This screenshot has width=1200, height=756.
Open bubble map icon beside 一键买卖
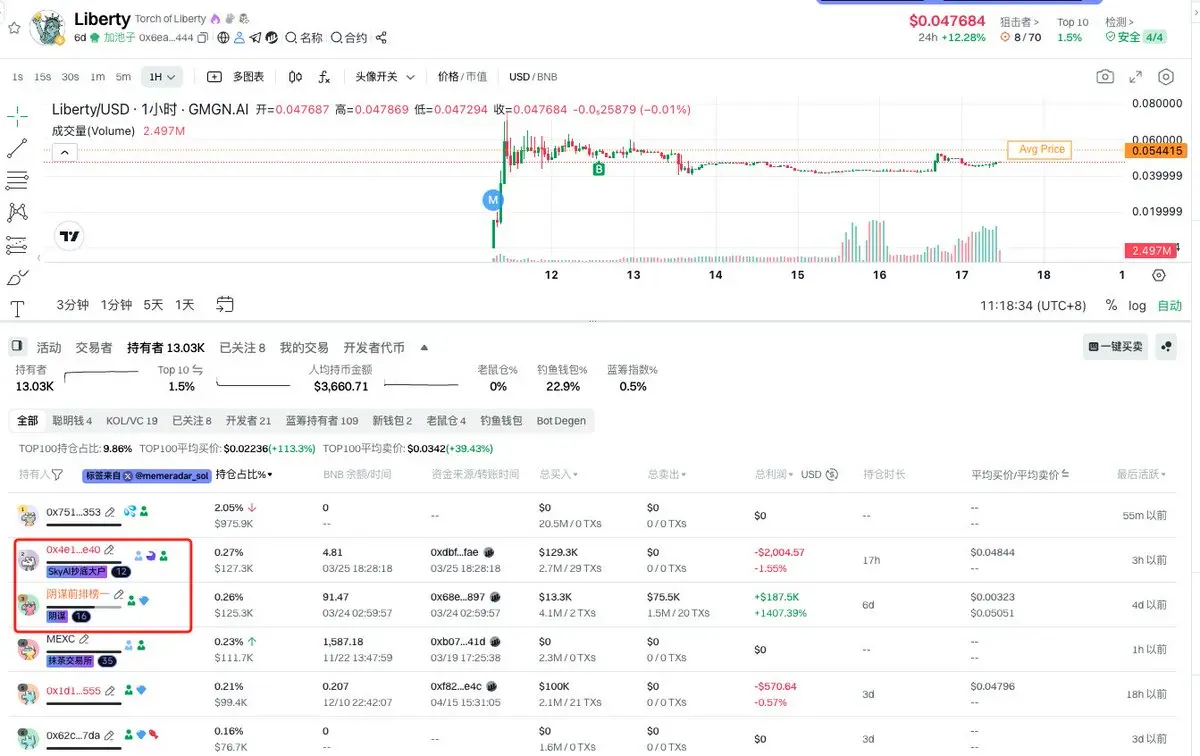coord(1166,347)
